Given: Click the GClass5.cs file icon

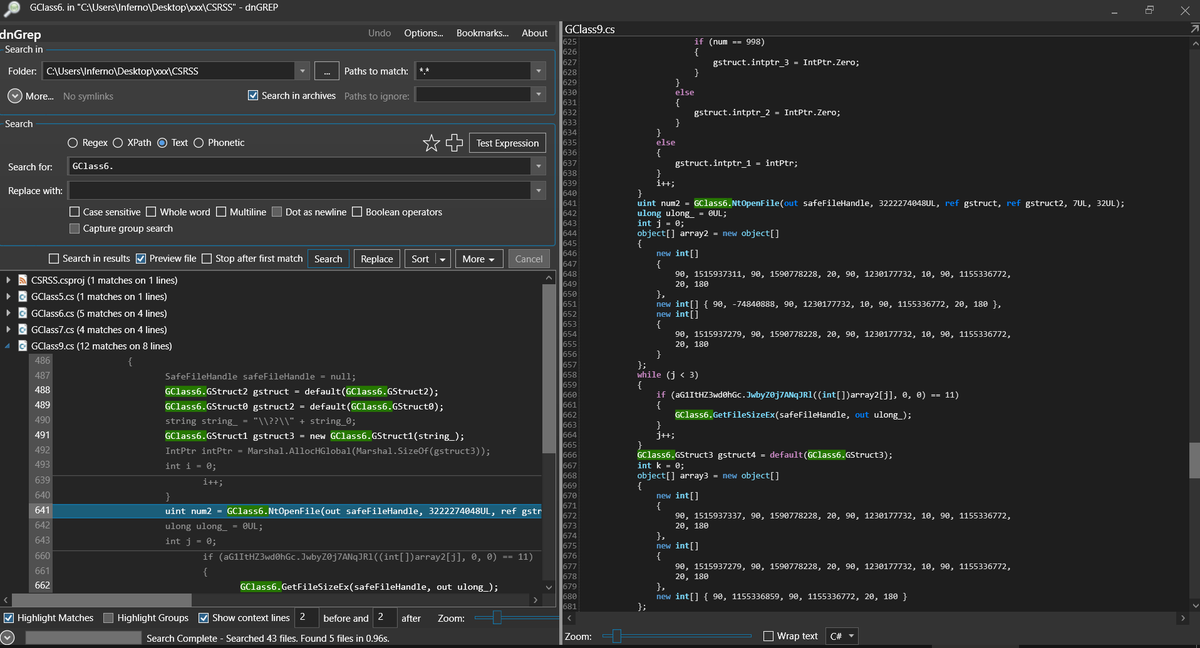Looking at the screenshot, I should click(22, 297).
